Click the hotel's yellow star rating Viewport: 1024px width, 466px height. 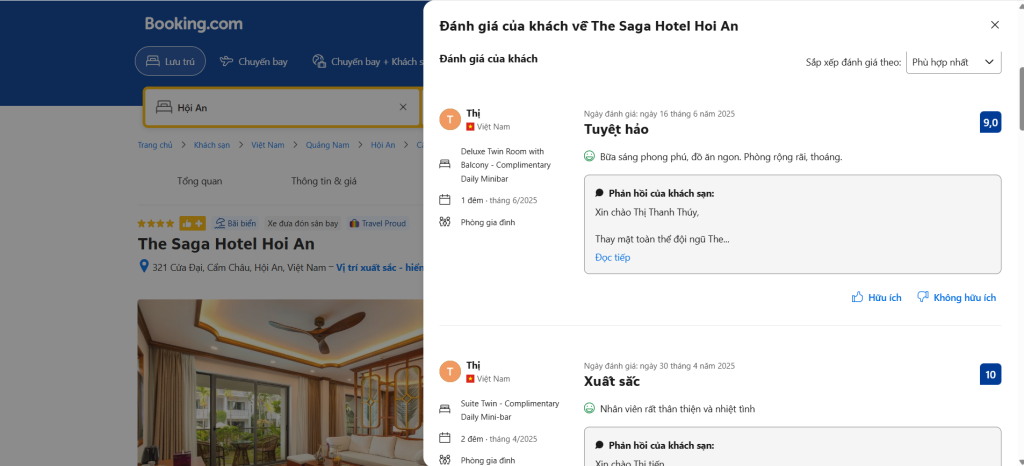[x=155, y=223]
